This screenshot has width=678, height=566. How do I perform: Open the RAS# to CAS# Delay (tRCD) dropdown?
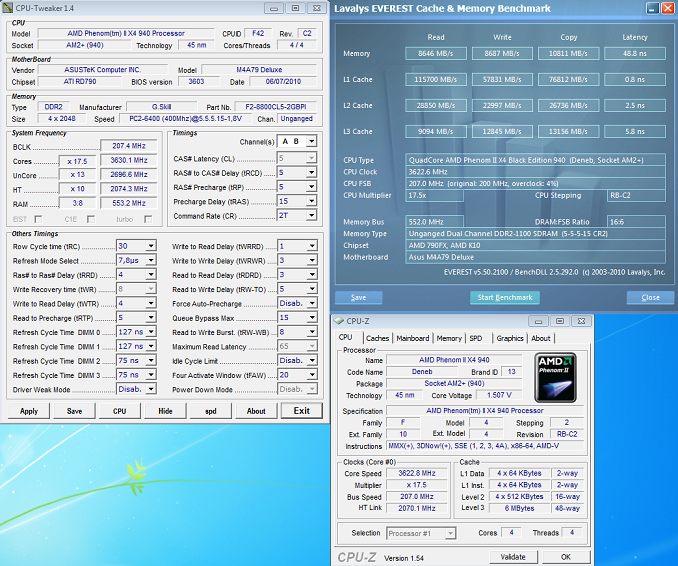click(x=311, y=173)
